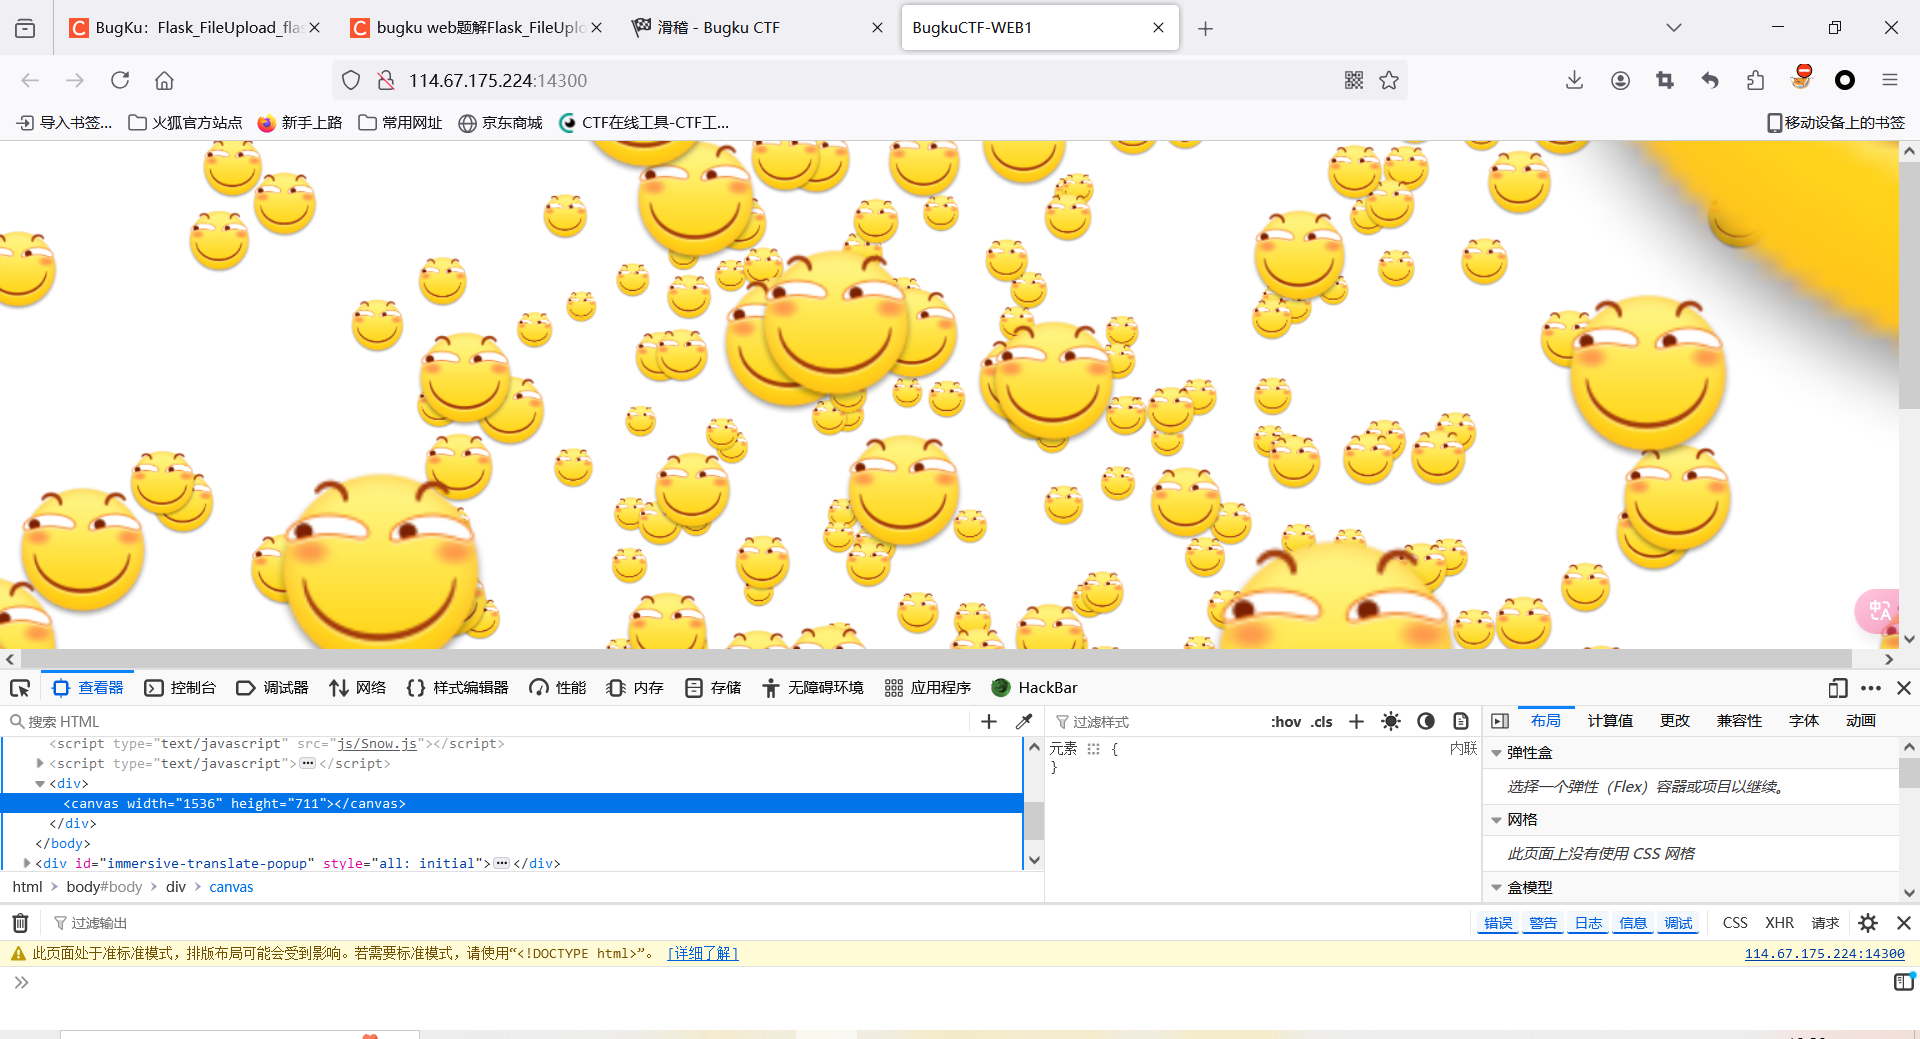
Task: Open the console filter settings gear
Action: tap(1868, 922)
